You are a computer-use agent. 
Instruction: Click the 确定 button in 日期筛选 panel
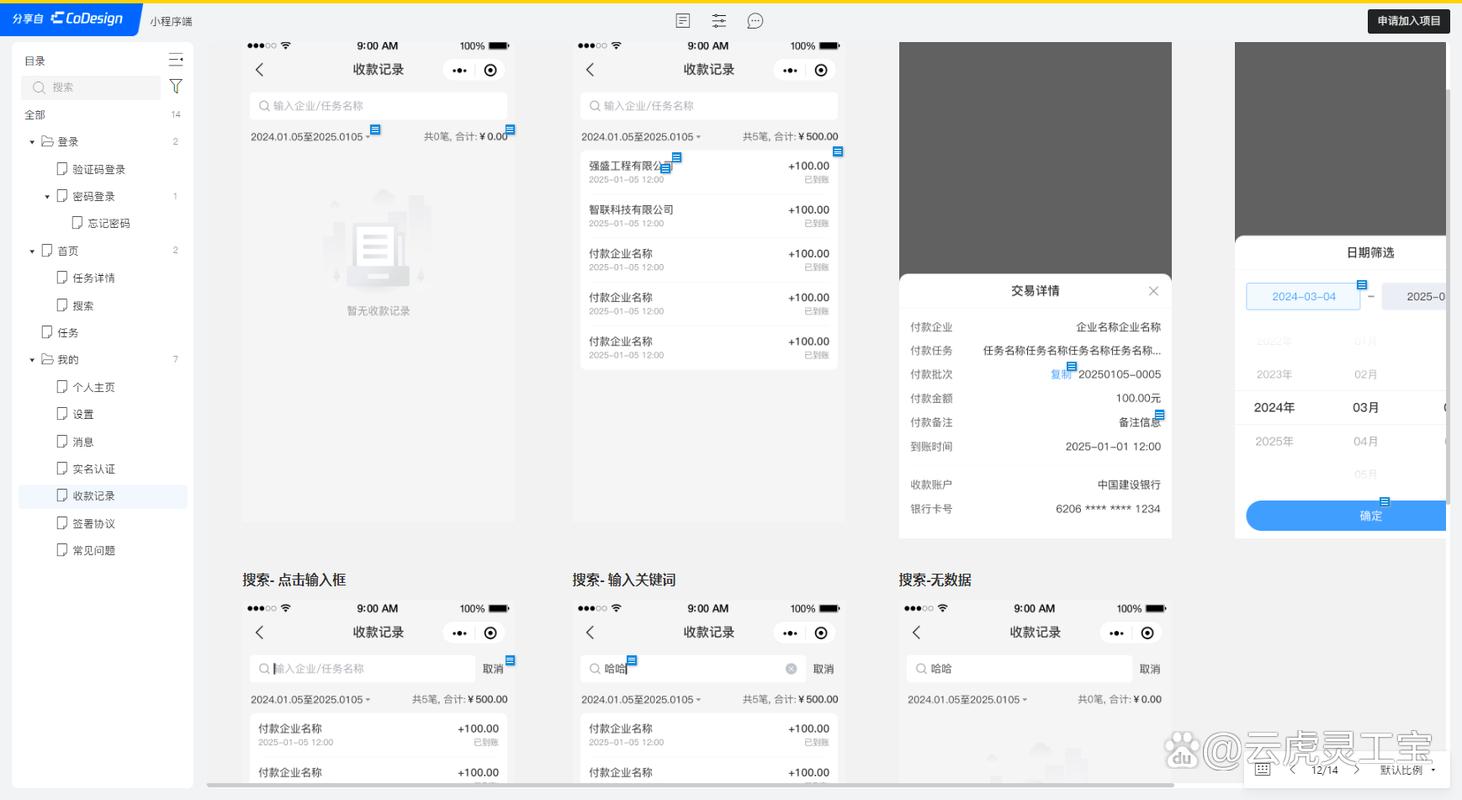tap(1346, 516)
